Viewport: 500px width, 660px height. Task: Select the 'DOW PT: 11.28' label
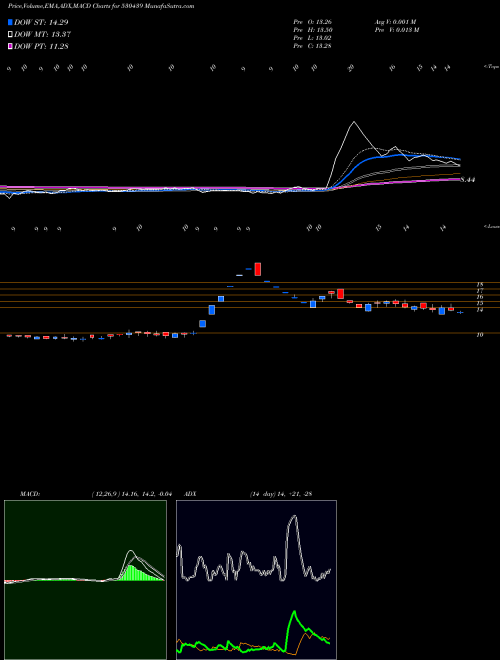41,46
